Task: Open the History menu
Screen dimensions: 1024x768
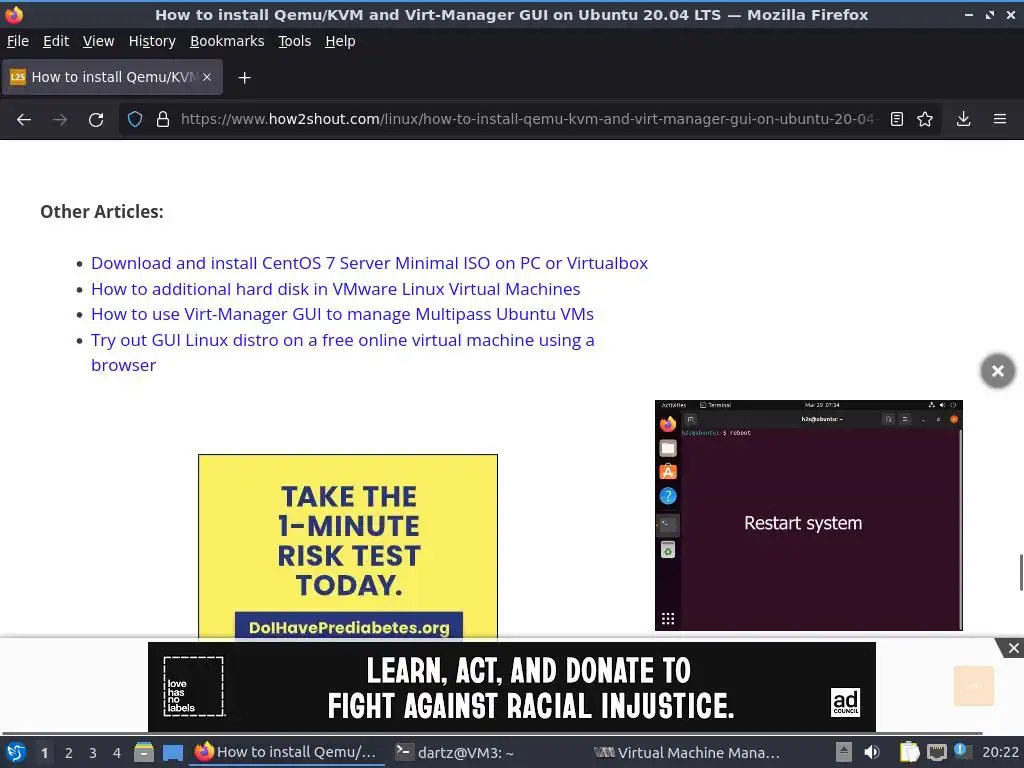Action: [x=152, y=41]
